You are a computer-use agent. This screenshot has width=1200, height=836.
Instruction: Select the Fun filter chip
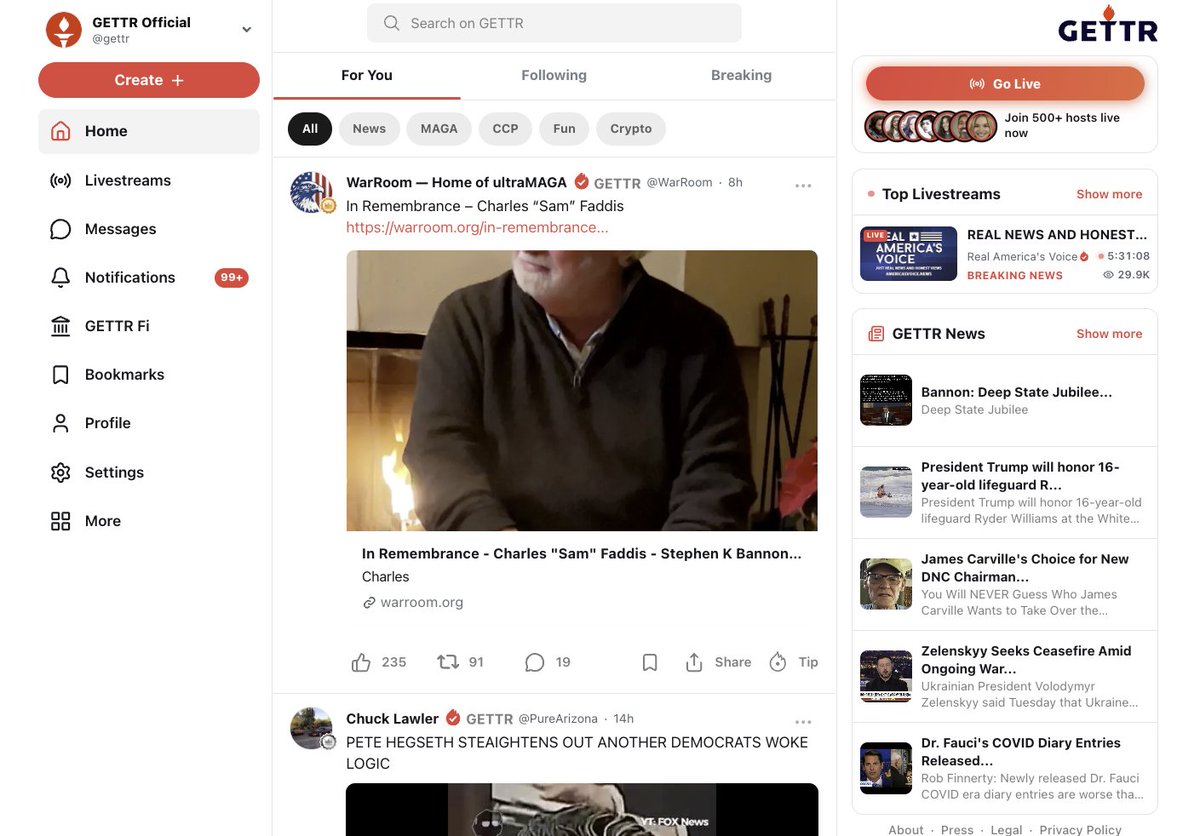(564, 129)
